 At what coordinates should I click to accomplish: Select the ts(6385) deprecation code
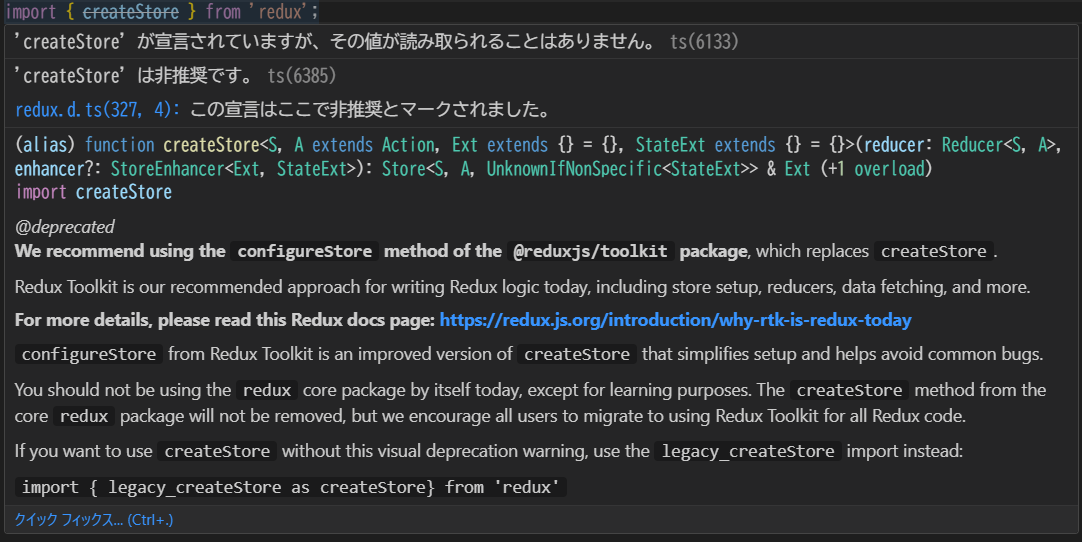(x=302, y=76)
